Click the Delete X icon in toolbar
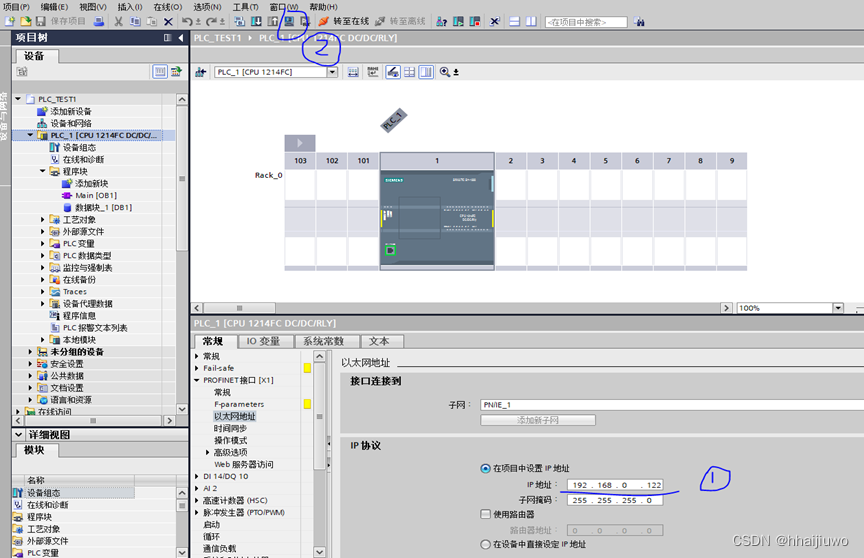The height and width of the screenshot is (558, 864). 169,21
